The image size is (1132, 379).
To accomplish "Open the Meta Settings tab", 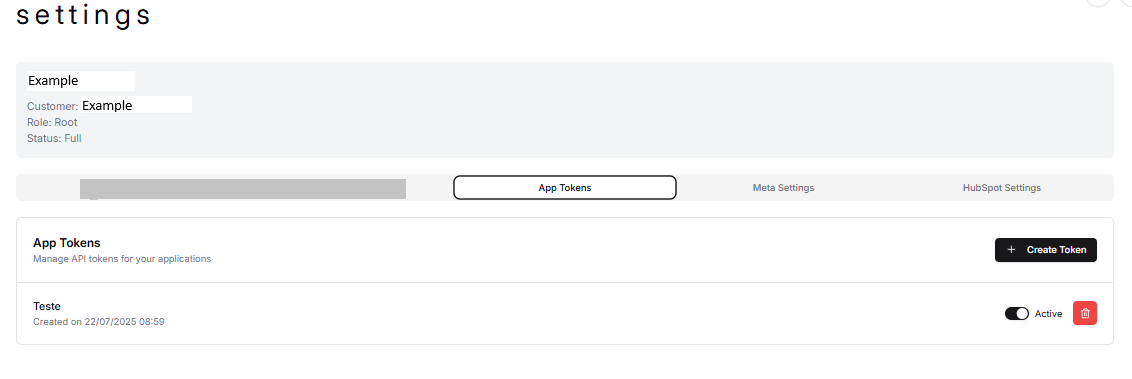I will [x=783, y=188].
